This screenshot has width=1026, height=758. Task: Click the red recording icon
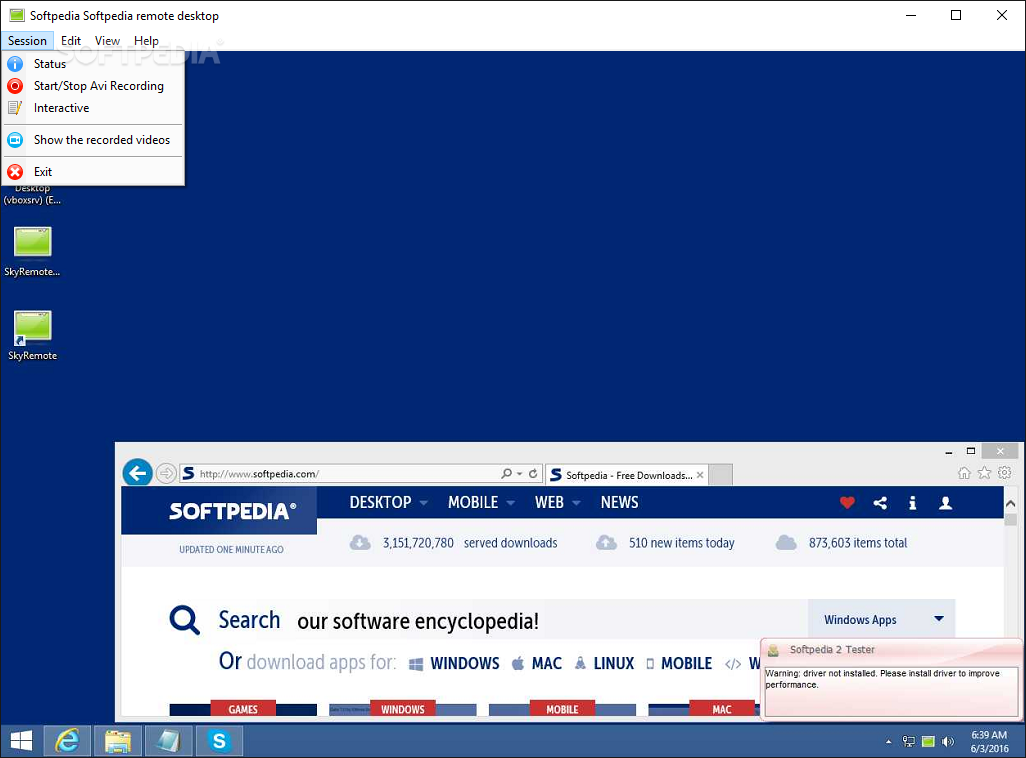(15, 86)
